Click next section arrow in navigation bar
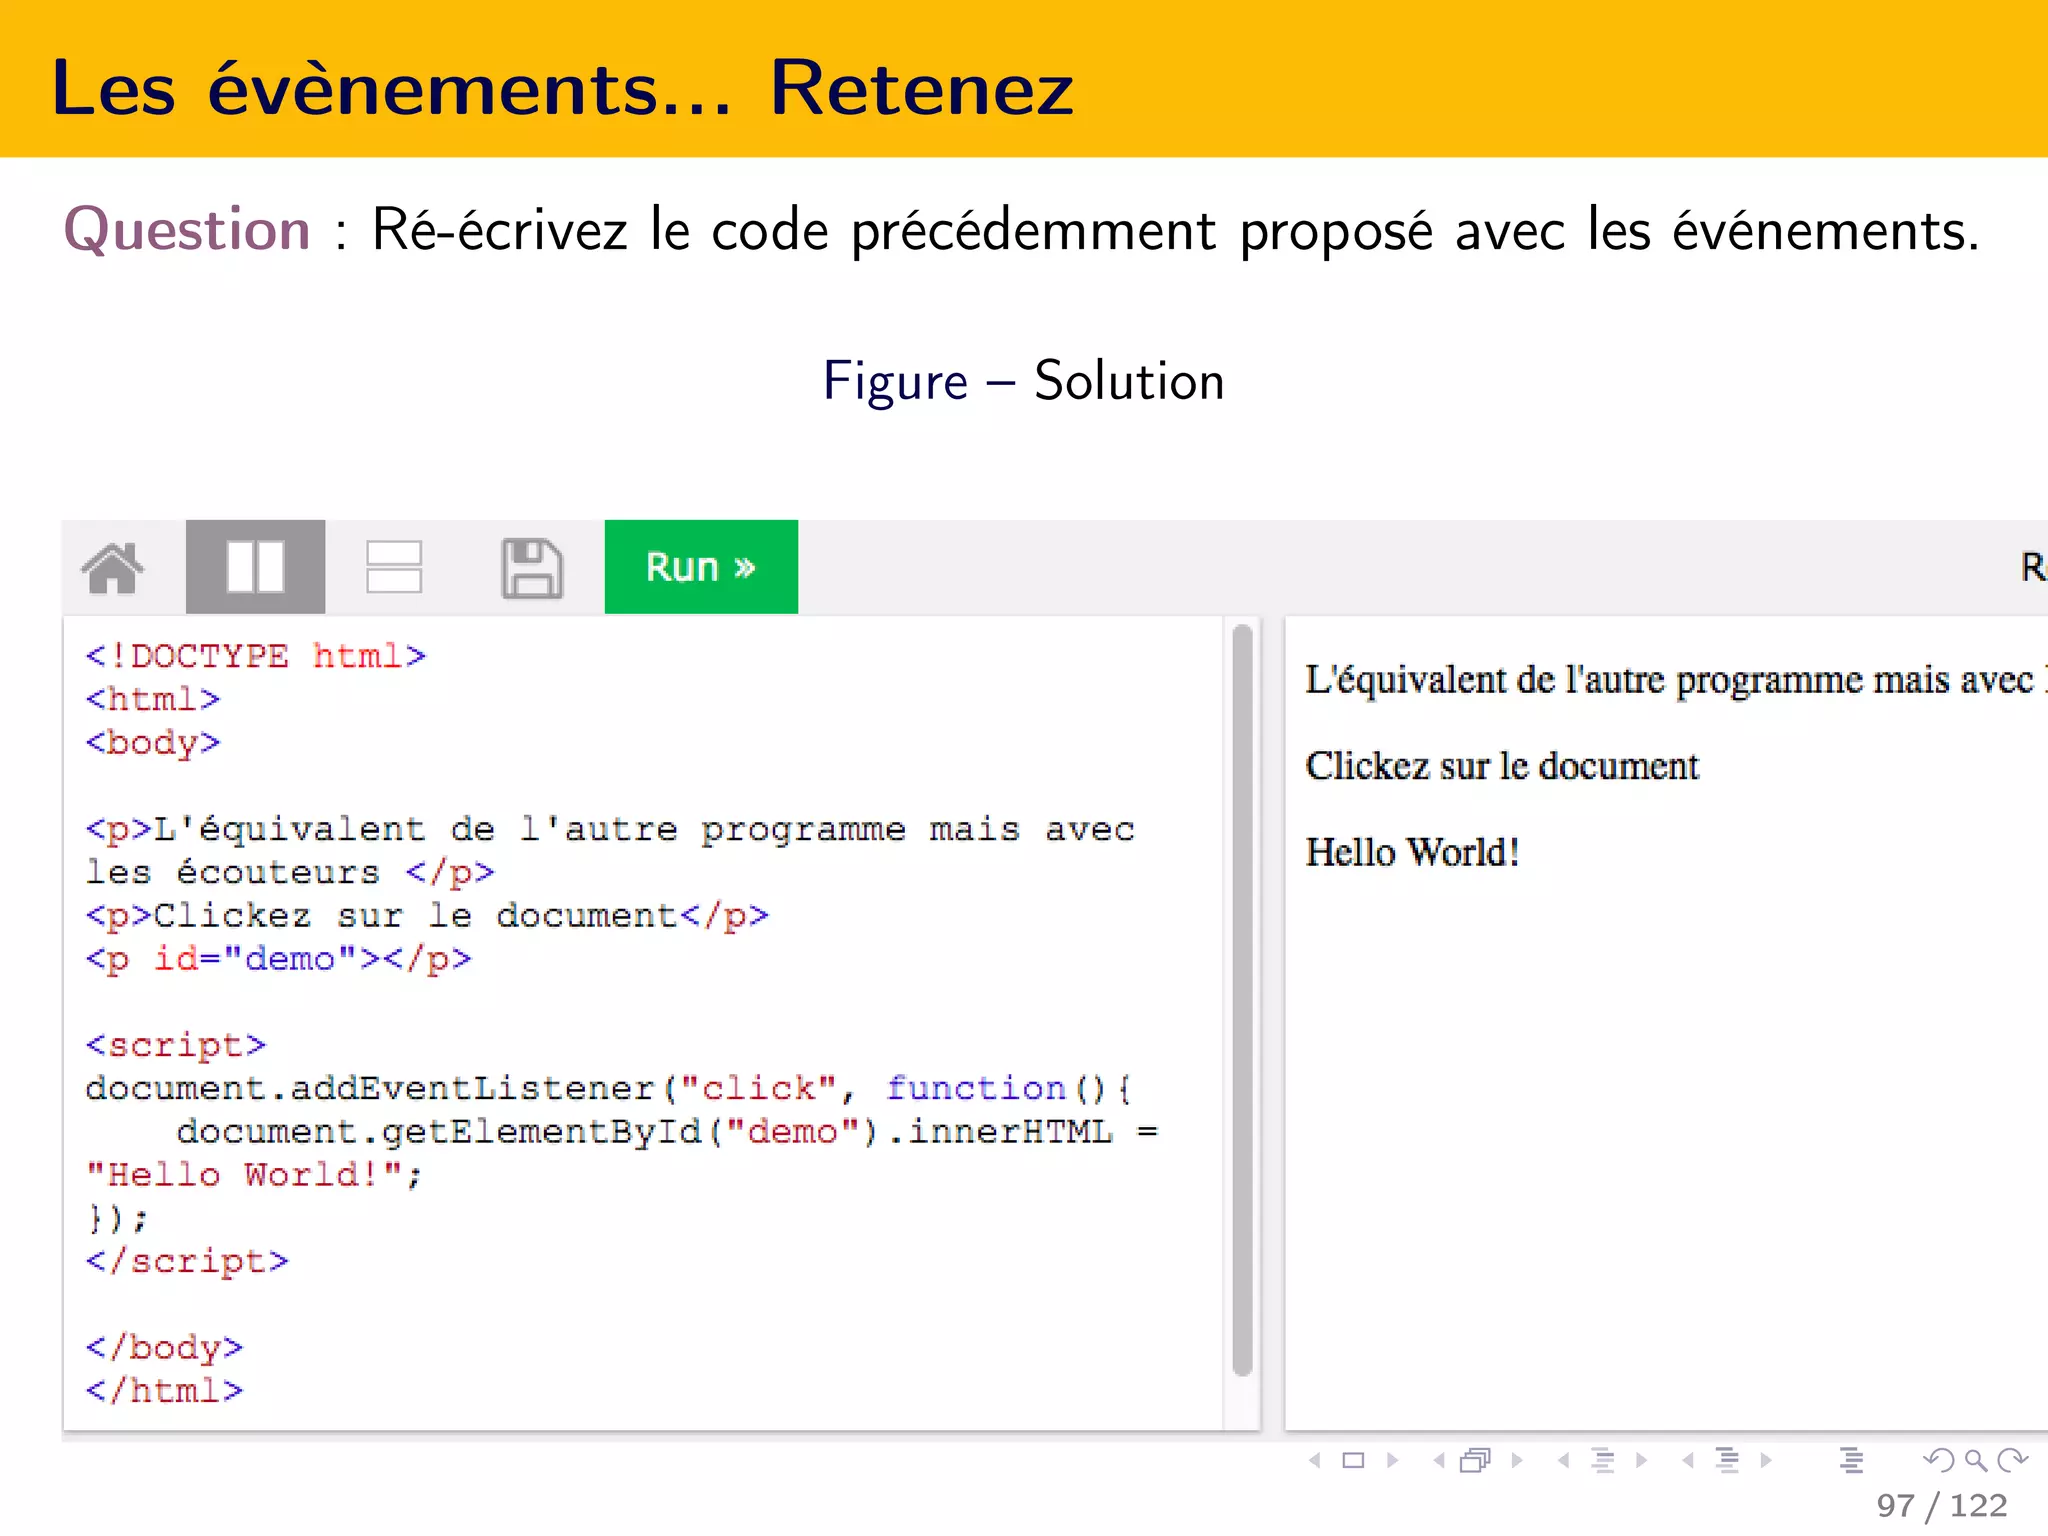Image resolution: width=2048 pixels, height=1536 pixels. [1766, 1461]
